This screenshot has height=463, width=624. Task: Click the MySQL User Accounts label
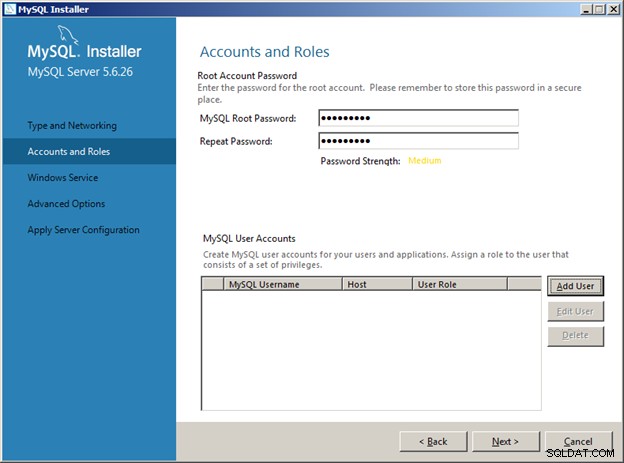click(x=249, y=238)
